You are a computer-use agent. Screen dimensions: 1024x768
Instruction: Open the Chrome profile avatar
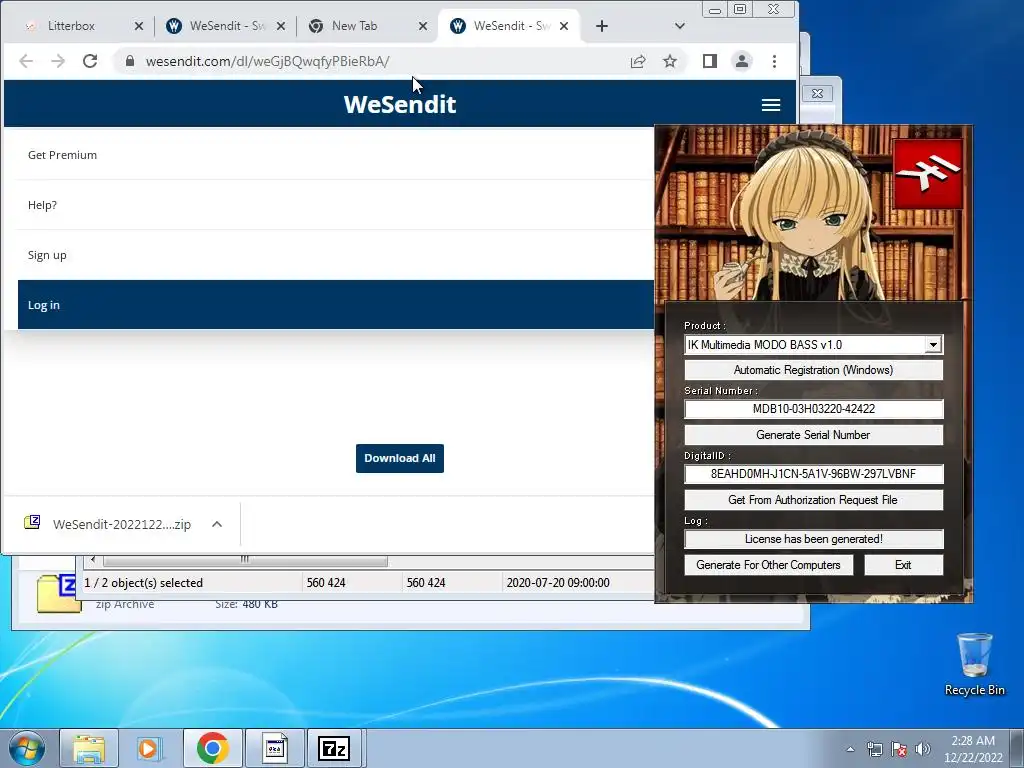pyautogui.click(x=742, y=61)
